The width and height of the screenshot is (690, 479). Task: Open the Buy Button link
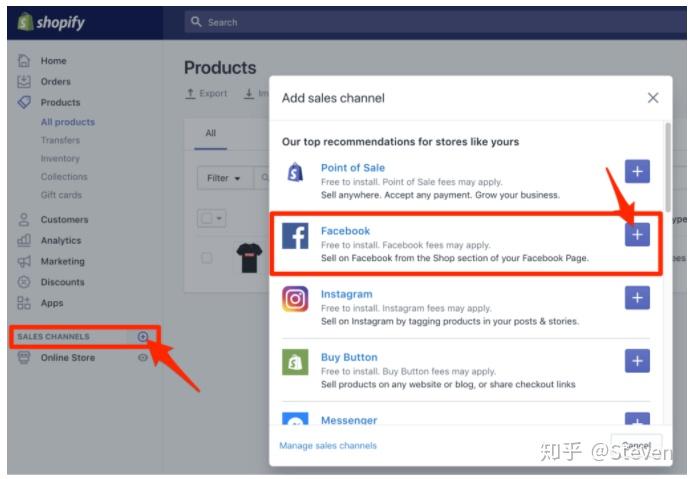(349, 357)
